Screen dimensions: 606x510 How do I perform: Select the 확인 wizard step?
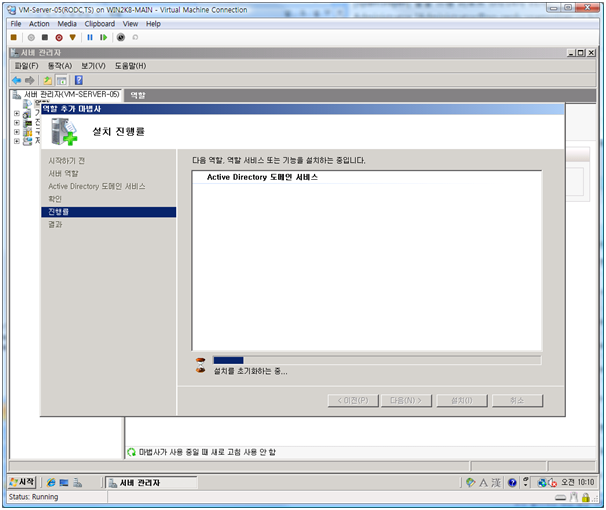pos(55,199)
